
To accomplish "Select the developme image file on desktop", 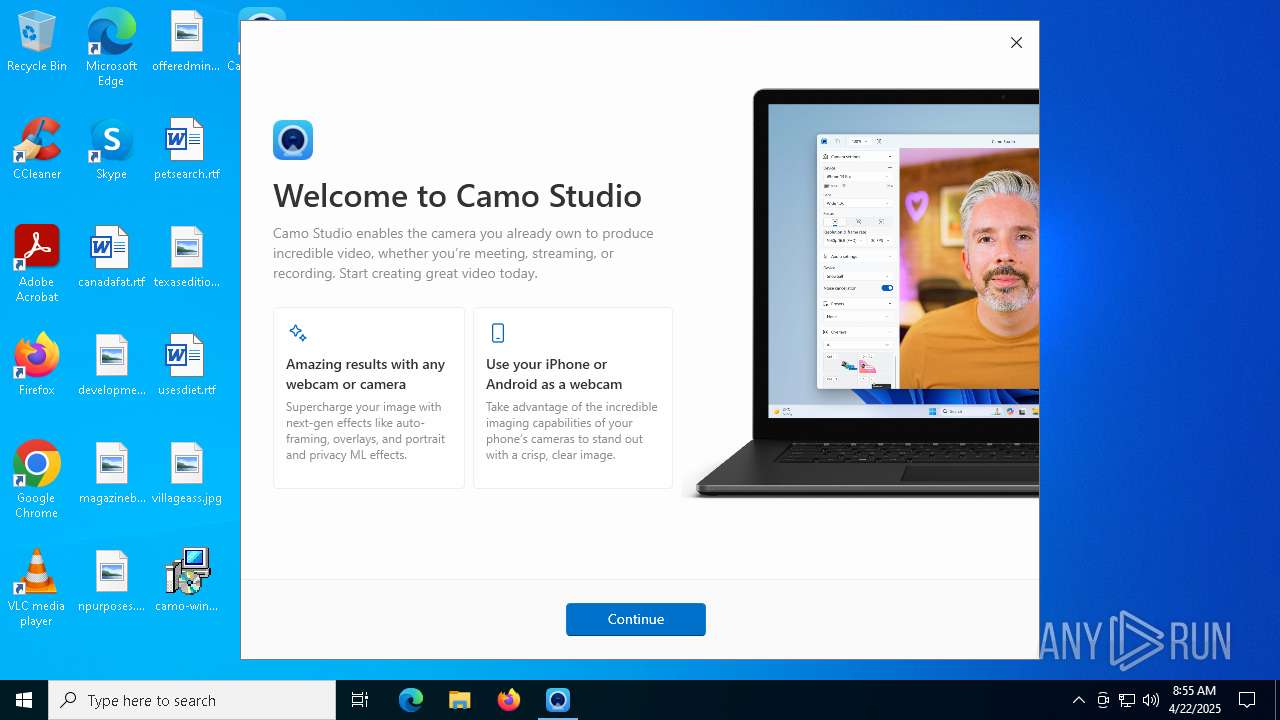I will [111, 366].
